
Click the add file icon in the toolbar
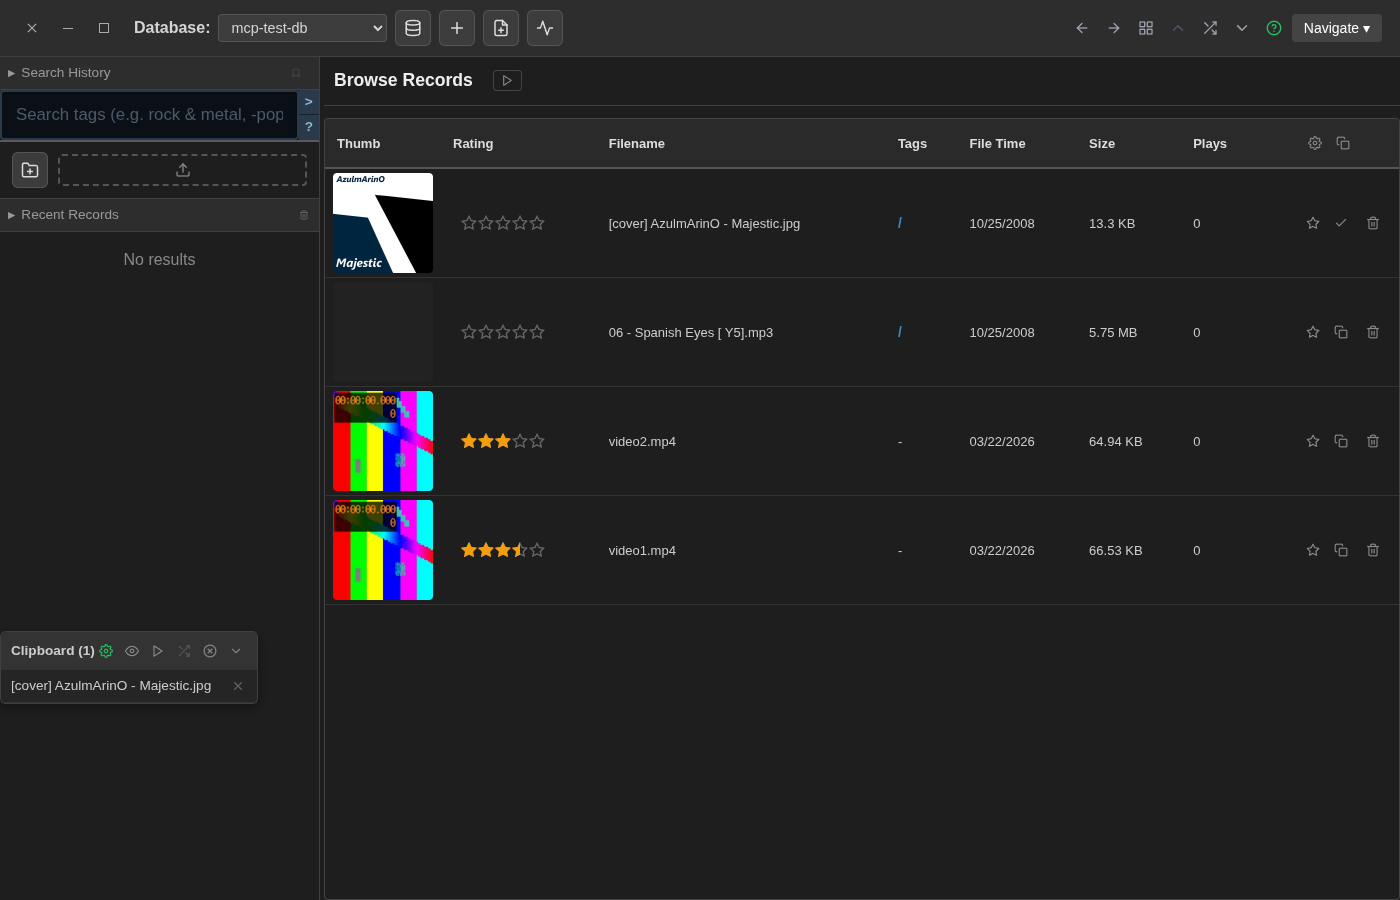point(501,28)
